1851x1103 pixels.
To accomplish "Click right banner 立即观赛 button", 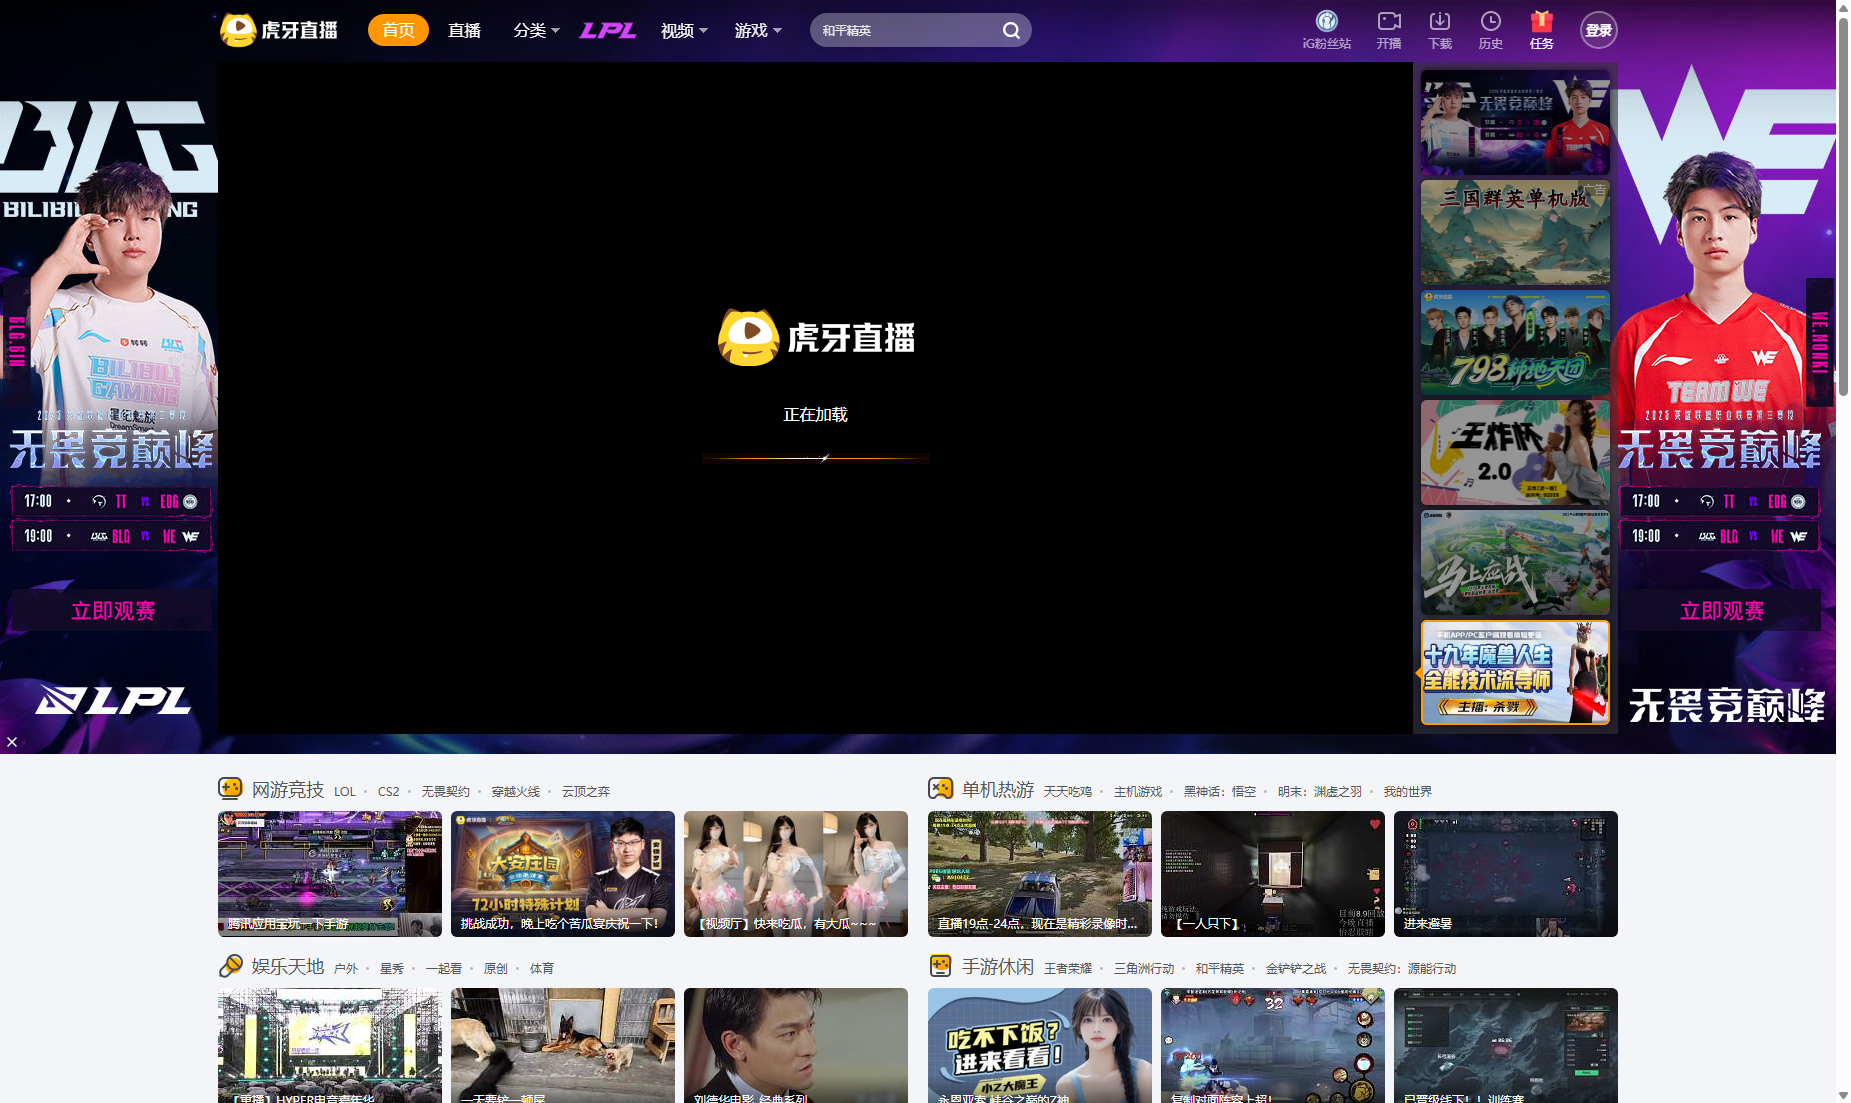I will point(1721,610).
